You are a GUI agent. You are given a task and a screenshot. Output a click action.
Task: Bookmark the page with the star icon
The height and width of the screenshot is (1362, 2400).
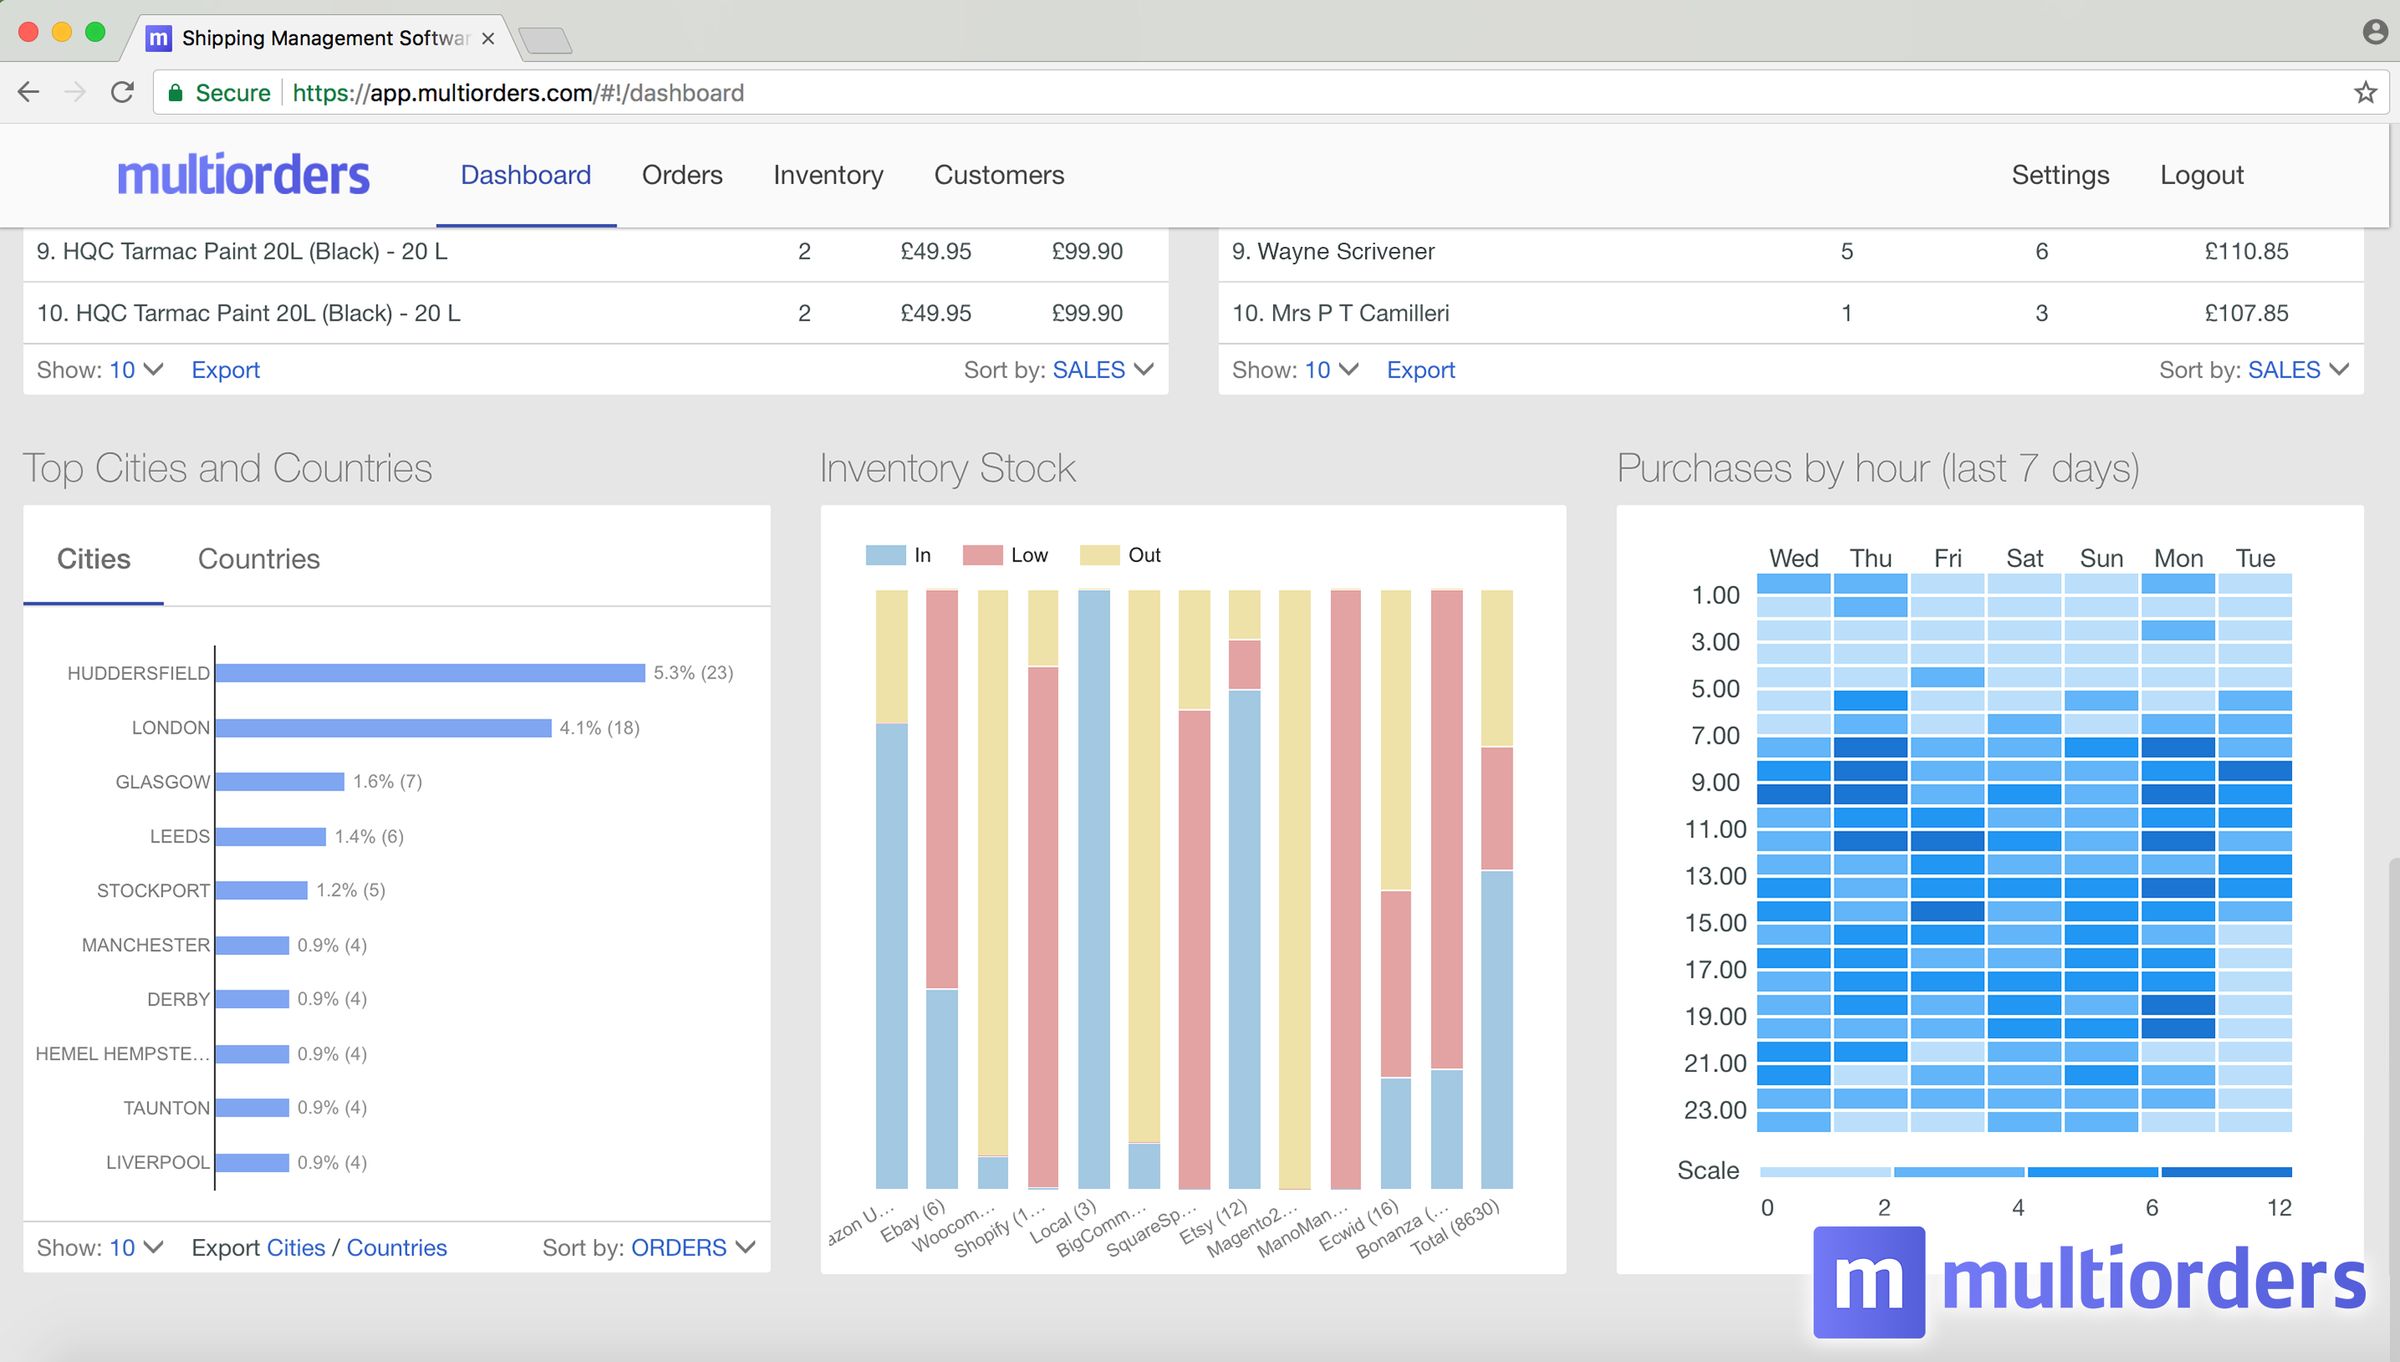(x=2364, y=91)
